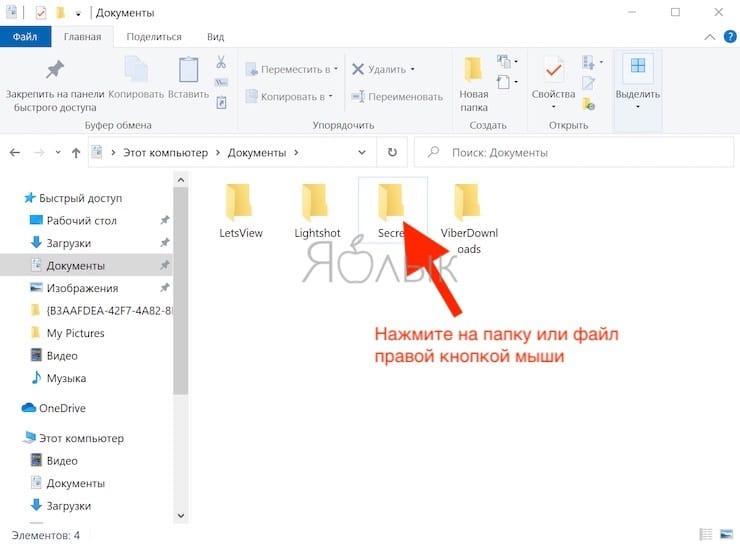Screen dimensions: 740x558
Task: Select the Lightshot folder
Action: [317, 211]
